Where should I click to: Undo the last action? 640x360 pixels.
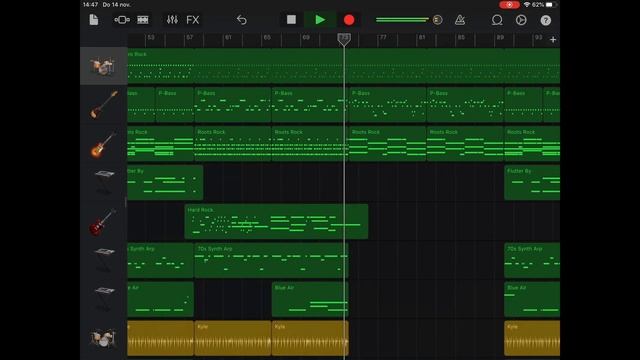pos(242,20)
